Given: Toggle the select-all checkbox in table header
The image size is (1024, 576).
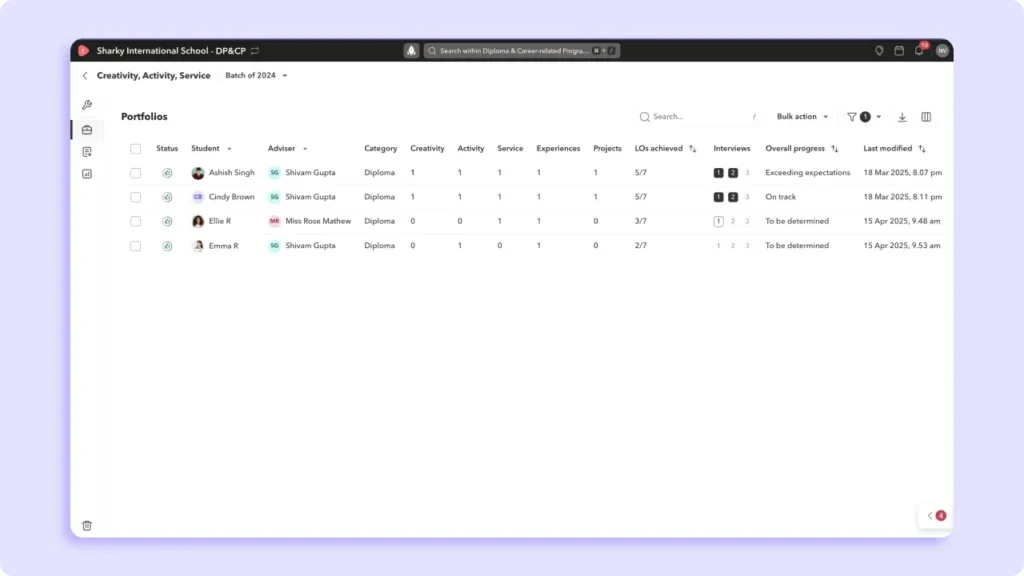Looking at the screenshot, I should [x=136, y=149].
